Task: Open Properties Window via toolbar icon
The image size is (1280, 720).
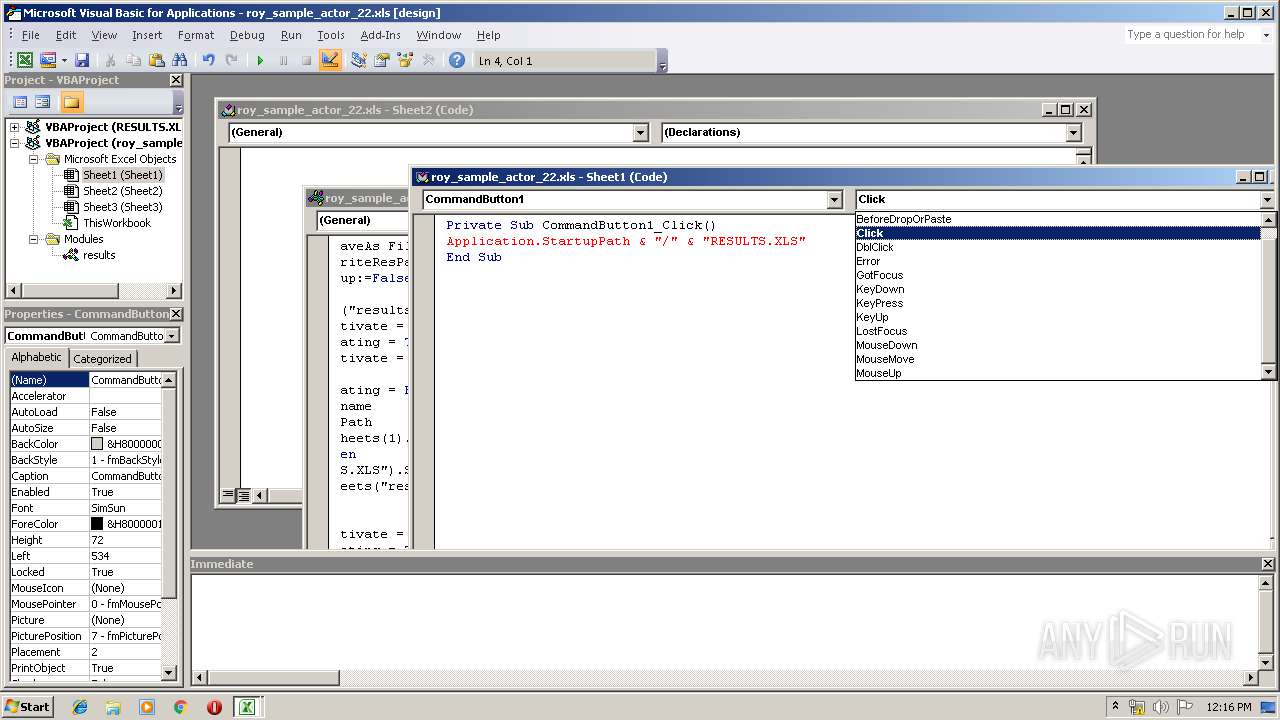Action: coord(381,61)
